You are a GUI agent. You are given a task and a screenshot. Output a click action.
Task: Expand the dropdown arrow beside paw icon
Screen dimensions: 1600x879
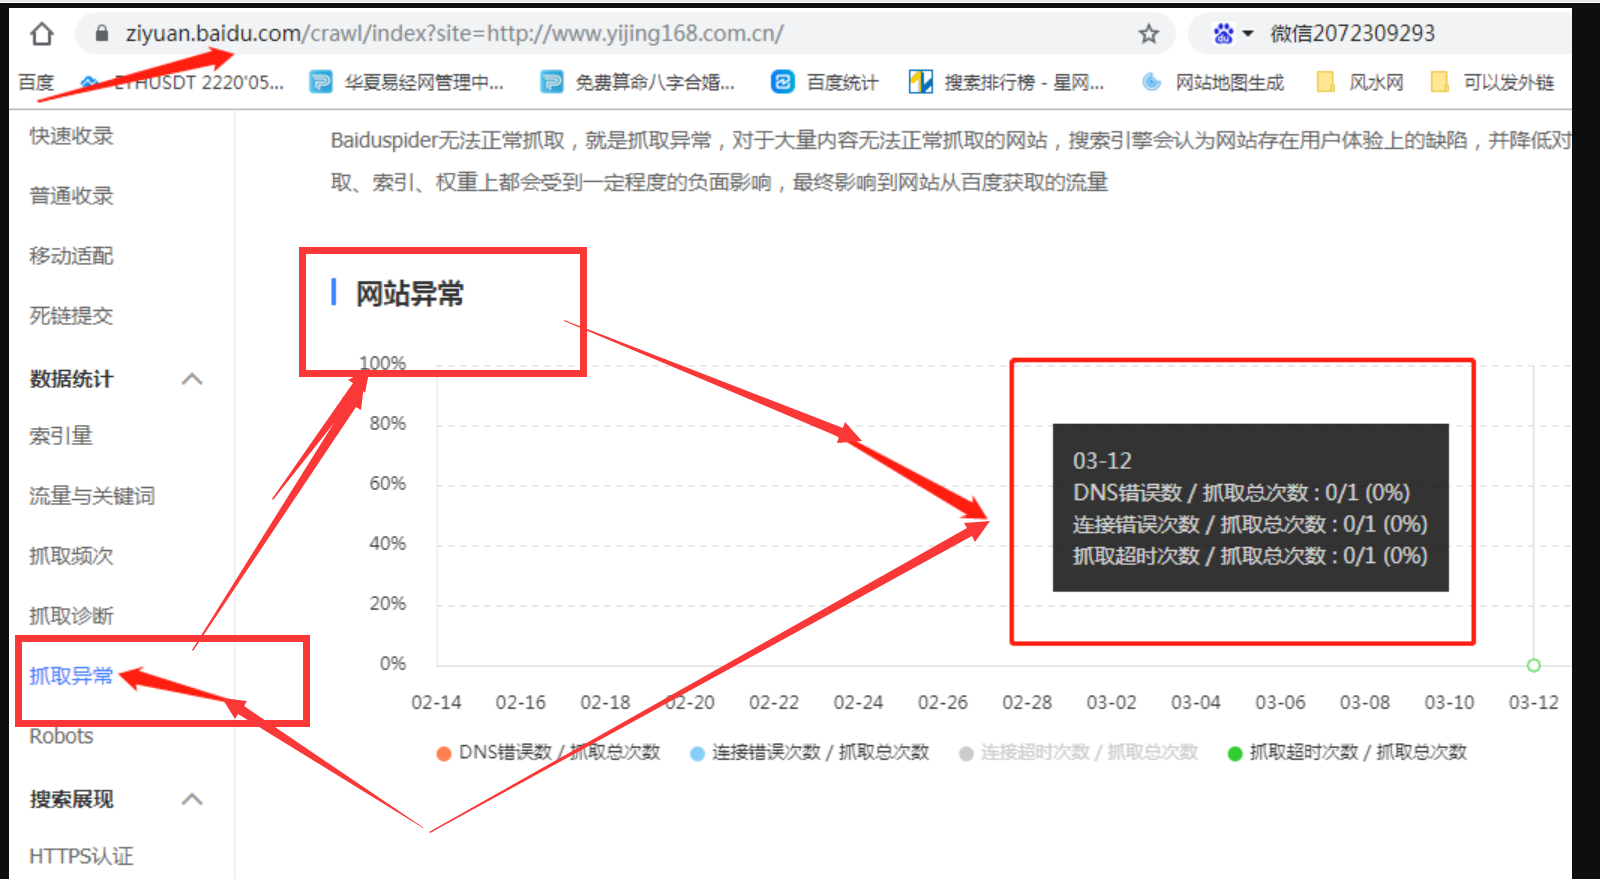[1247, 34]
